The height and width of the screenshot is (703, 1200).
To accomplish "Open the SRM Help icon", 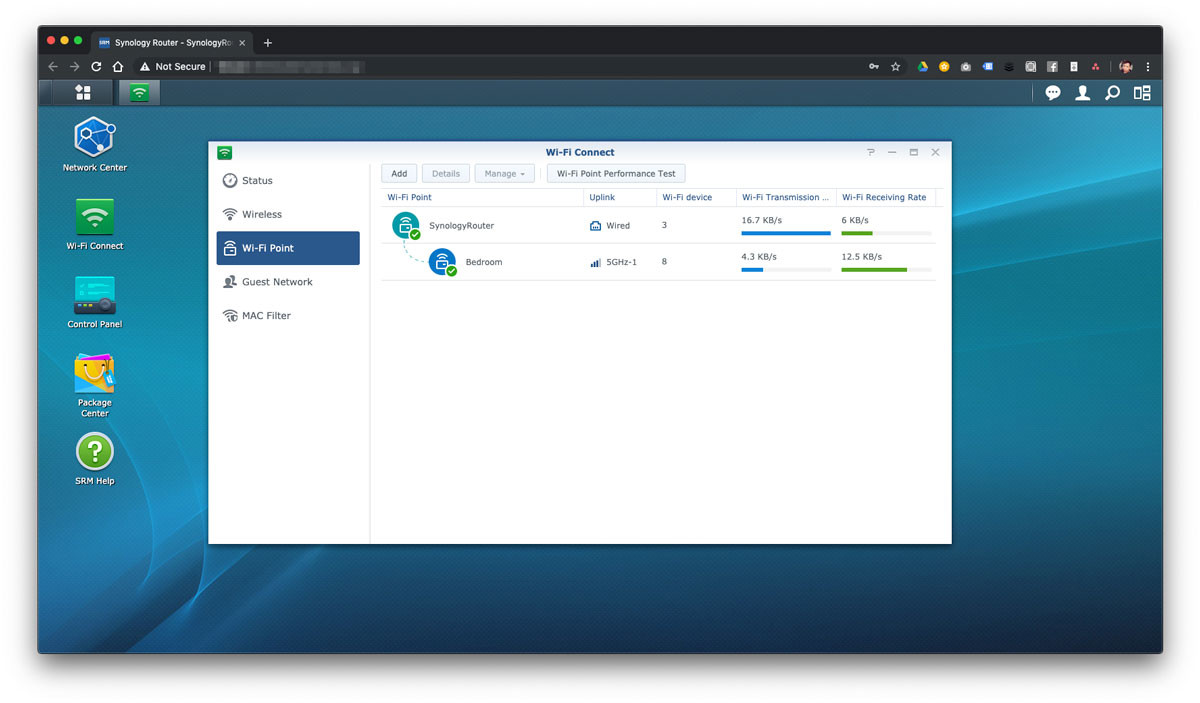I will coord(94,452).
